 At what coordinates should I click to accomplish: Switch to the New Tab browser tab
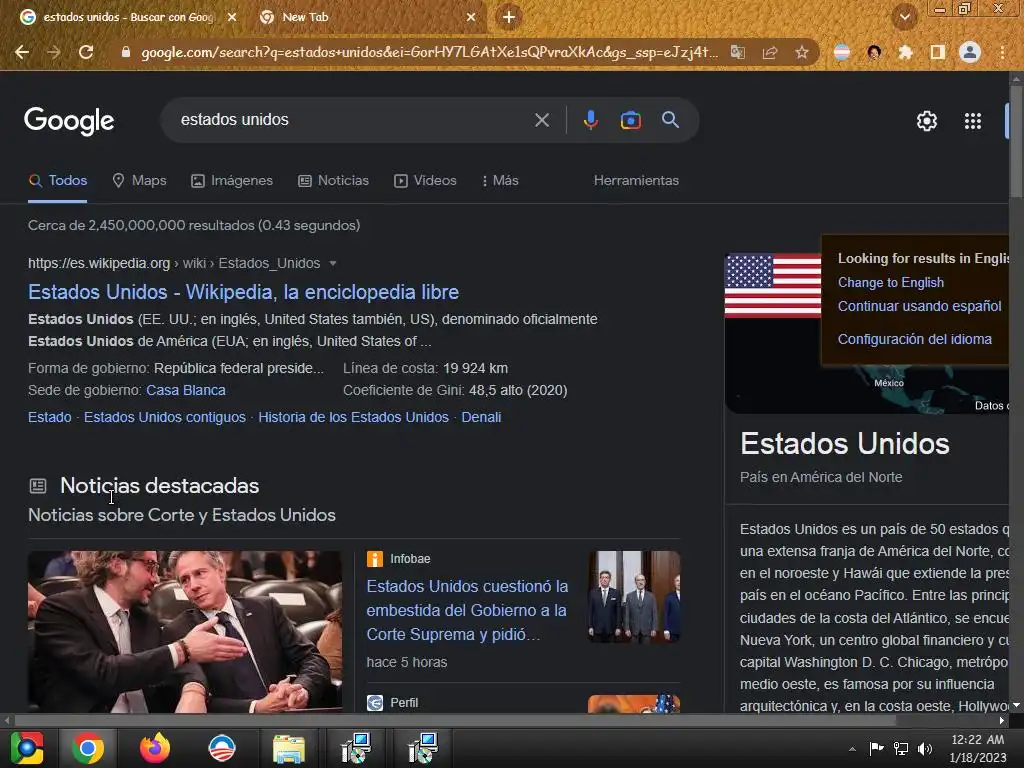pyautogui.click(x=366, y=17)
